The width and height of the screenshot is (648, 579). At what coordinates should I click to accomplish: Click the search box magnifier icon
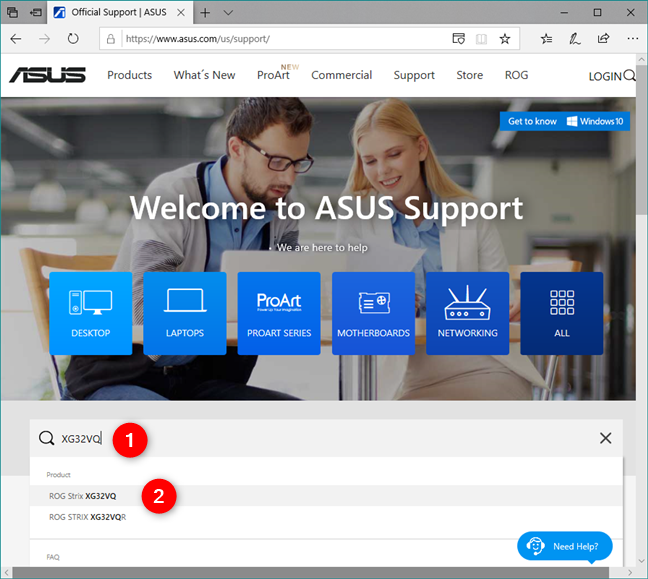[x=46, y=438]
